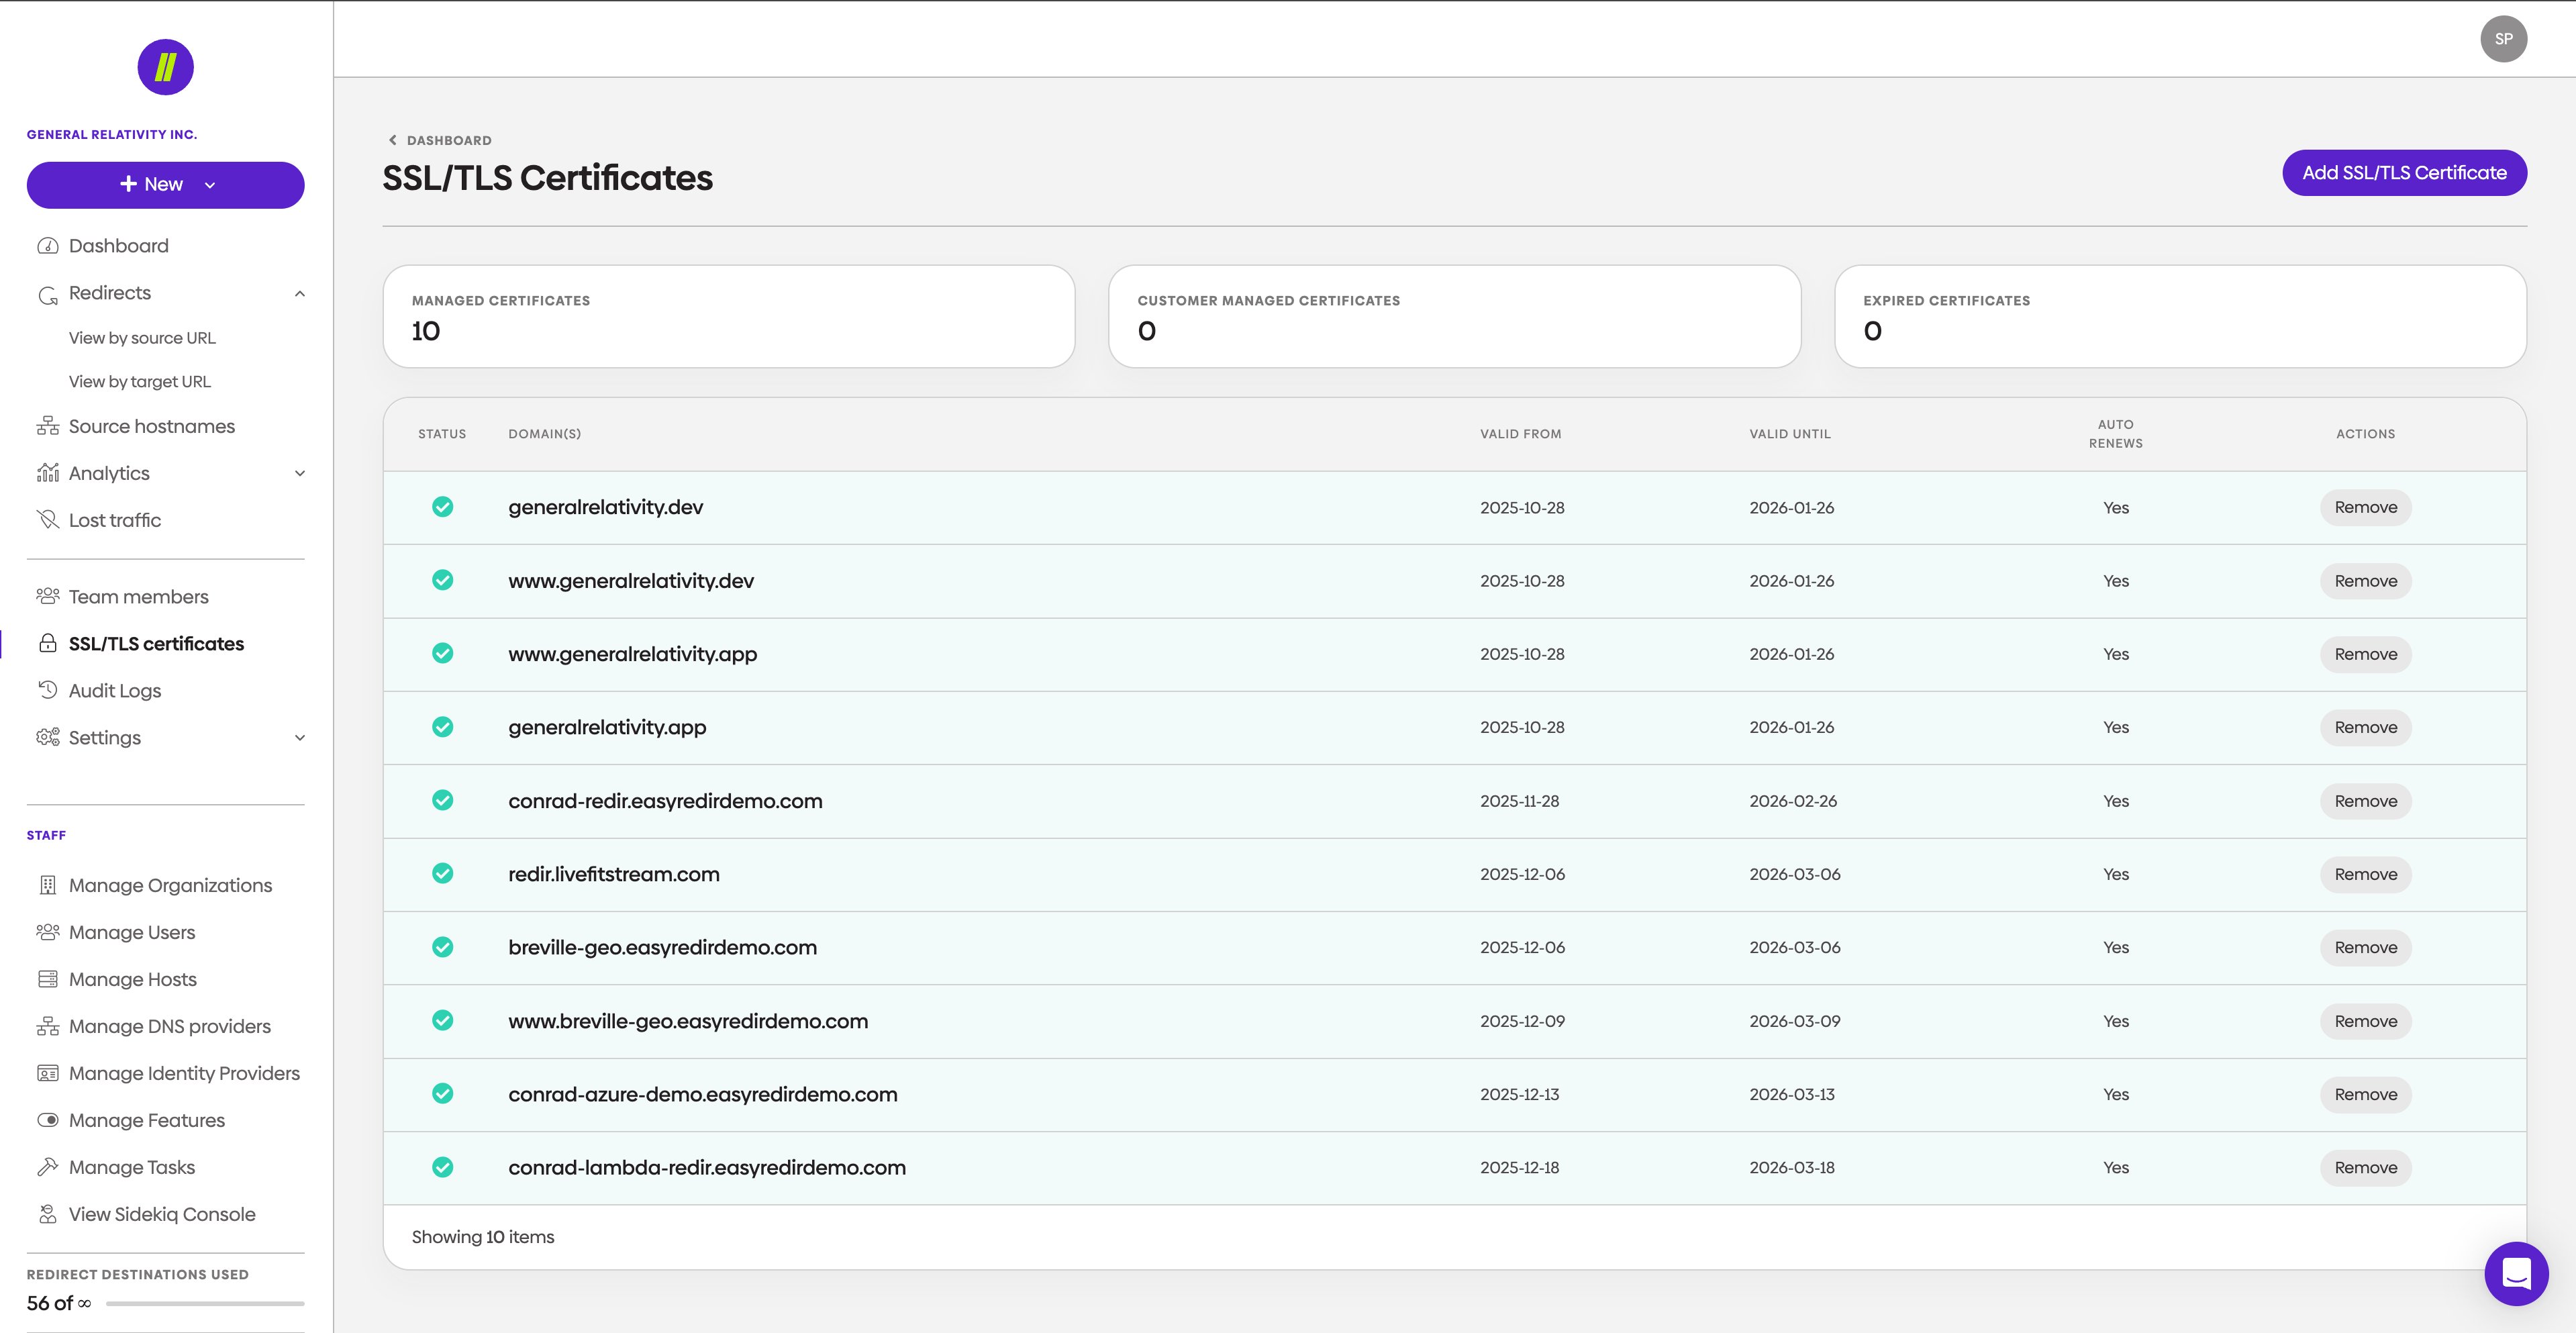Expand the Settings sidebar section
Image resolution: width=2576 pixels, height=1333 pixels.
pos(299,738)
